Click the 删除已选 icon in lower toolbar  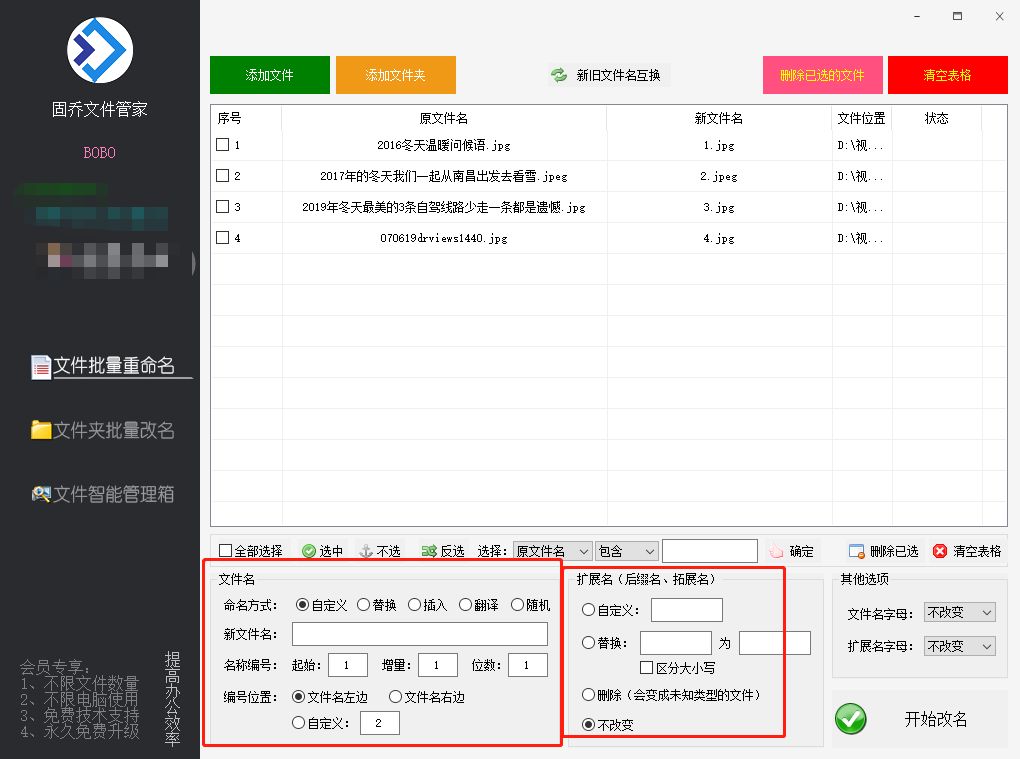point(853,550)
